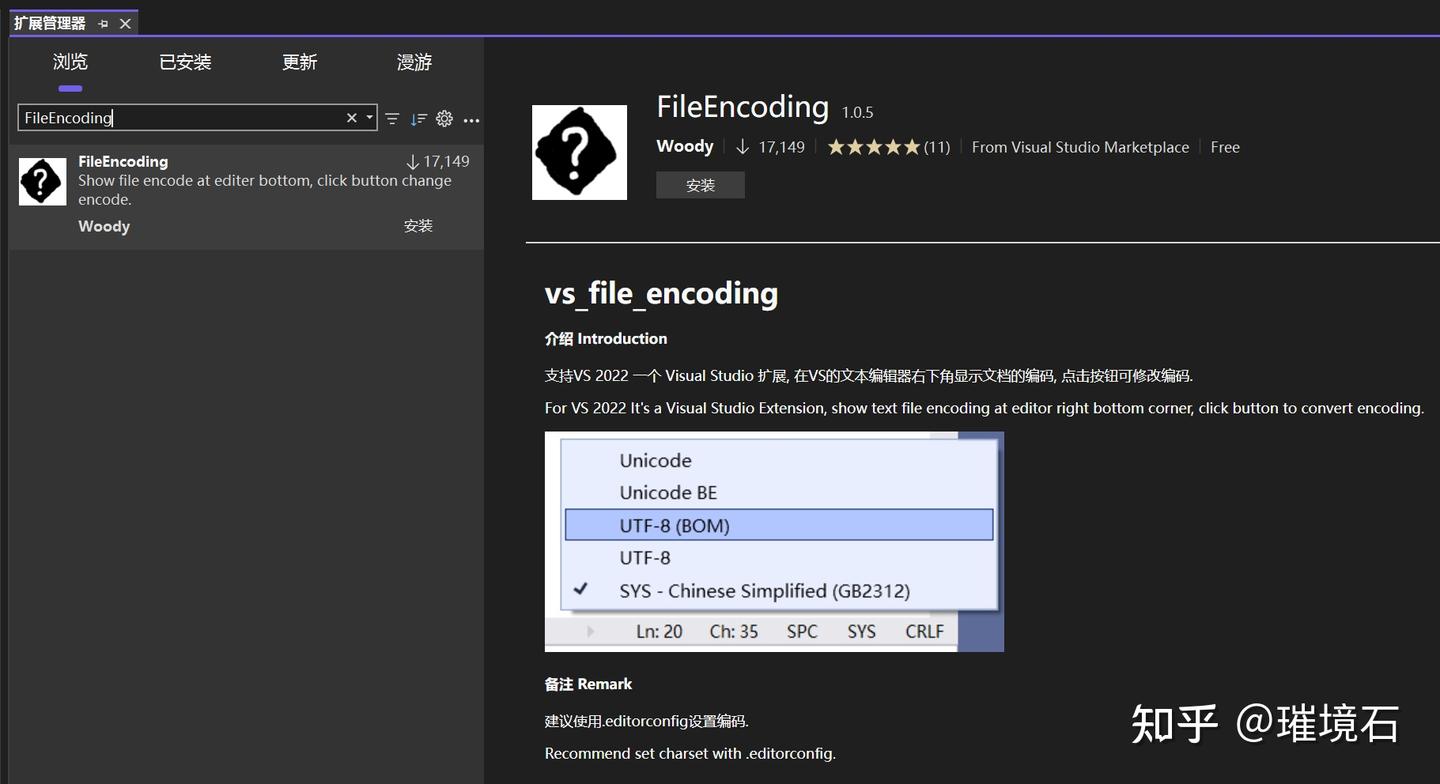Click the download arrow beside 17,149
The height and width of the screenshot is (784, 1440).
(x=741, y=146)
